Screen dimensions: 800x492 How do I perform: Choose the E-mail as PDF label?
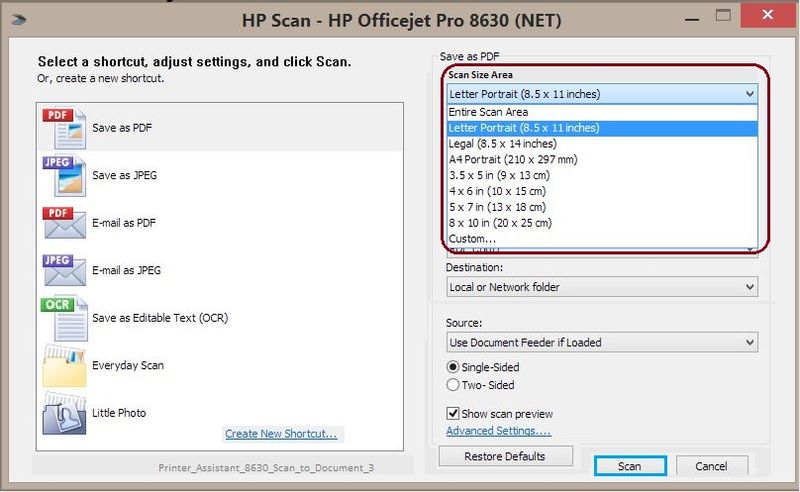click(x=124, y=223)
